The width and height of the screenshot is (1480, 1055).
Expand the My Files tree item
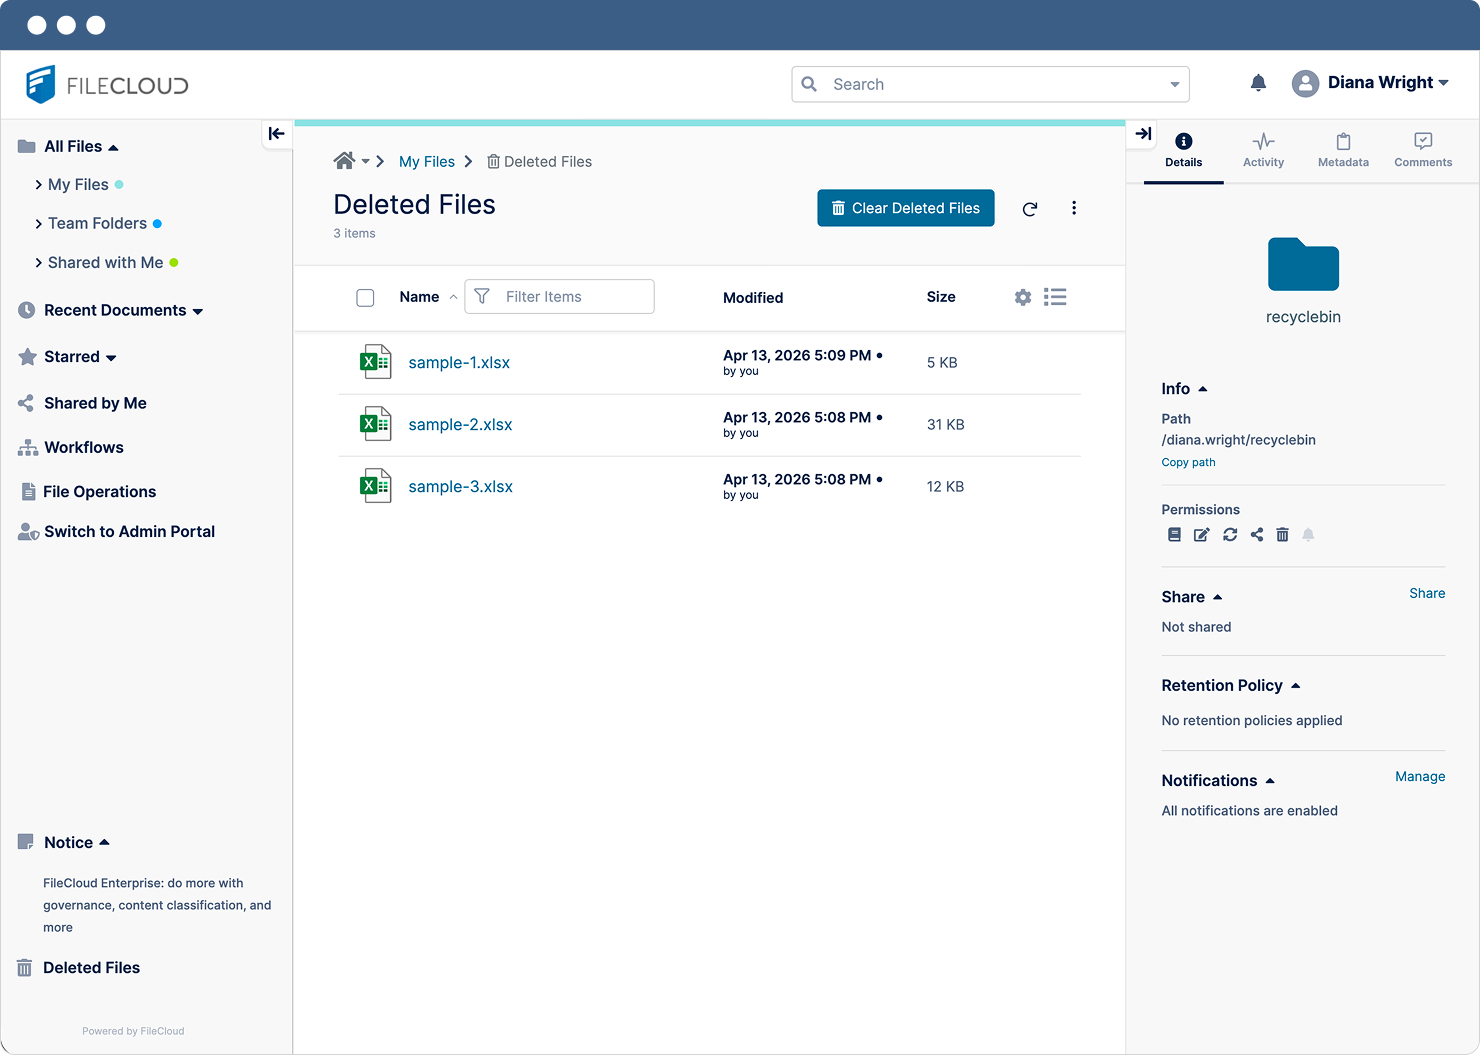click(x=39, y=185)
